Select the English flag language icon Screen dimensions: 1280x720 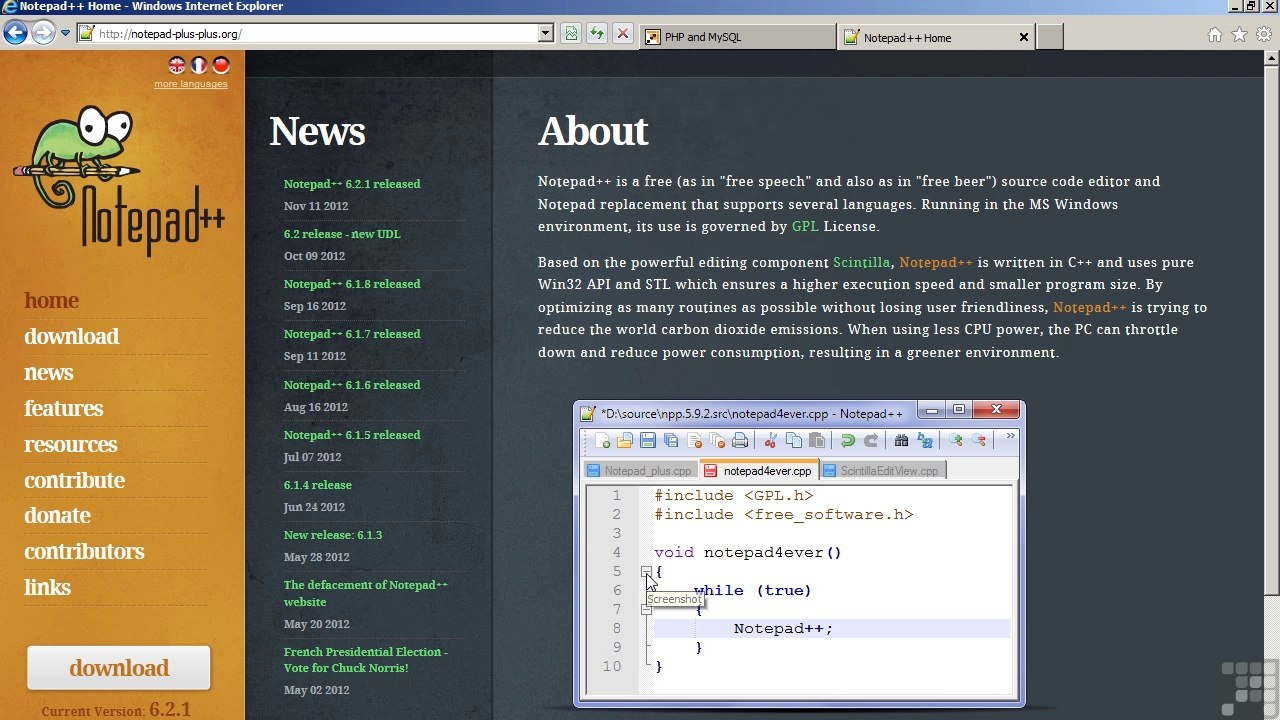[x=177, y=65]
